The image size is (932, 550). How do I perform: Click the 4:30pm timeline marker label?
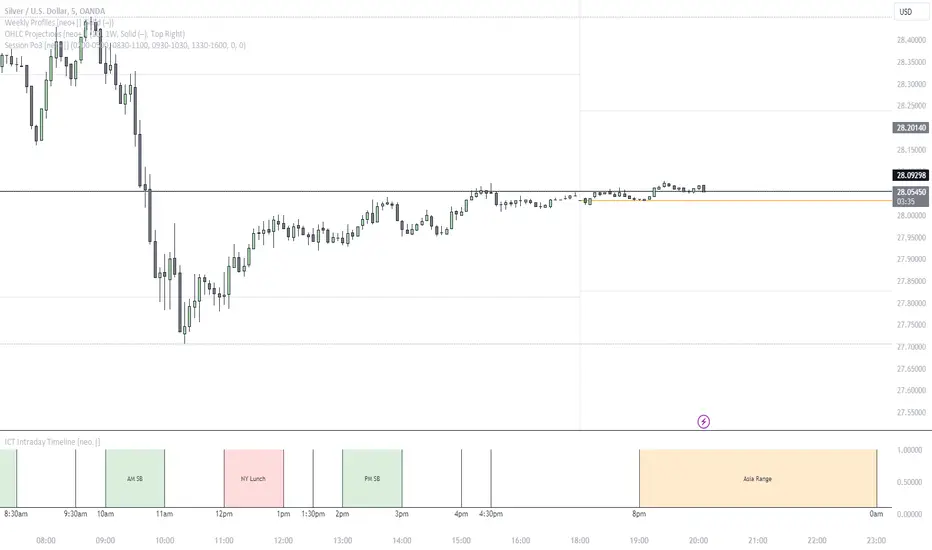491,514
